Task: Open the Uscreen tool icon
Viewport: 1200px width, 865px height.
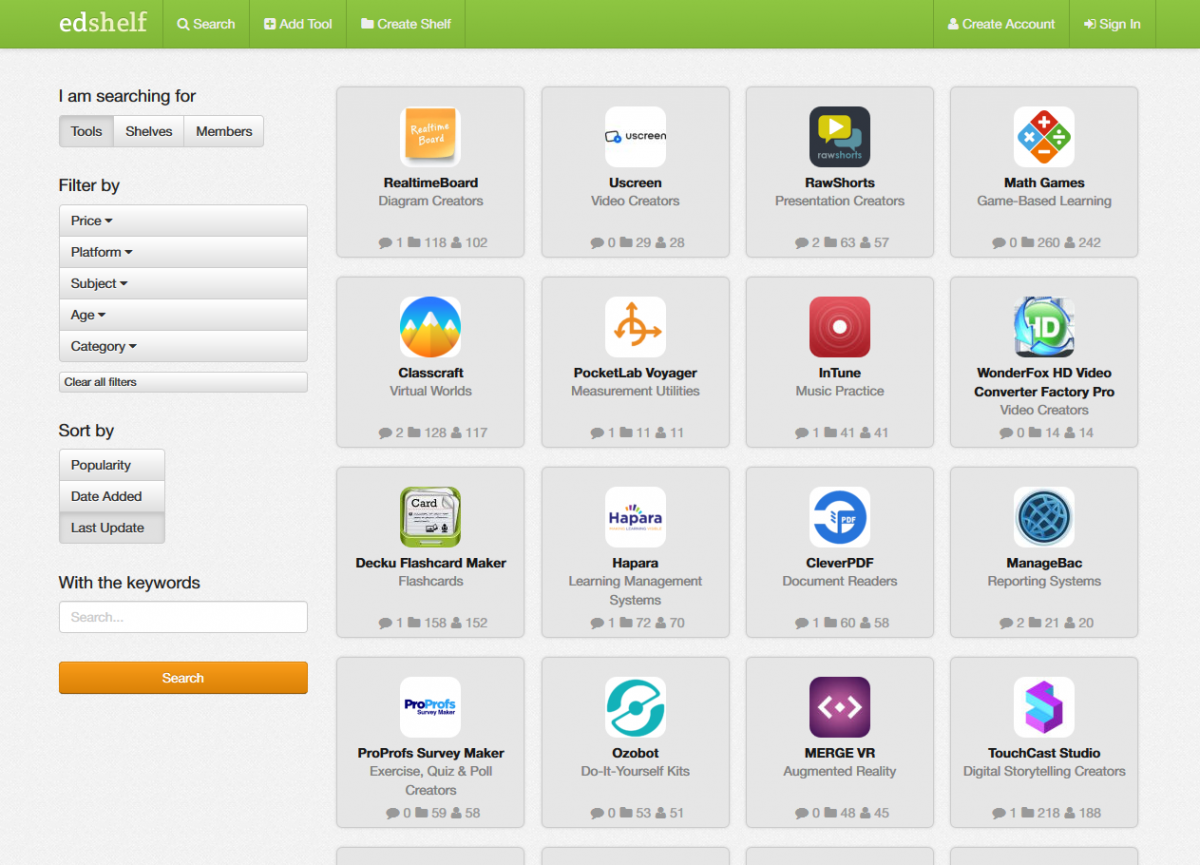Action: click(635, 137)
